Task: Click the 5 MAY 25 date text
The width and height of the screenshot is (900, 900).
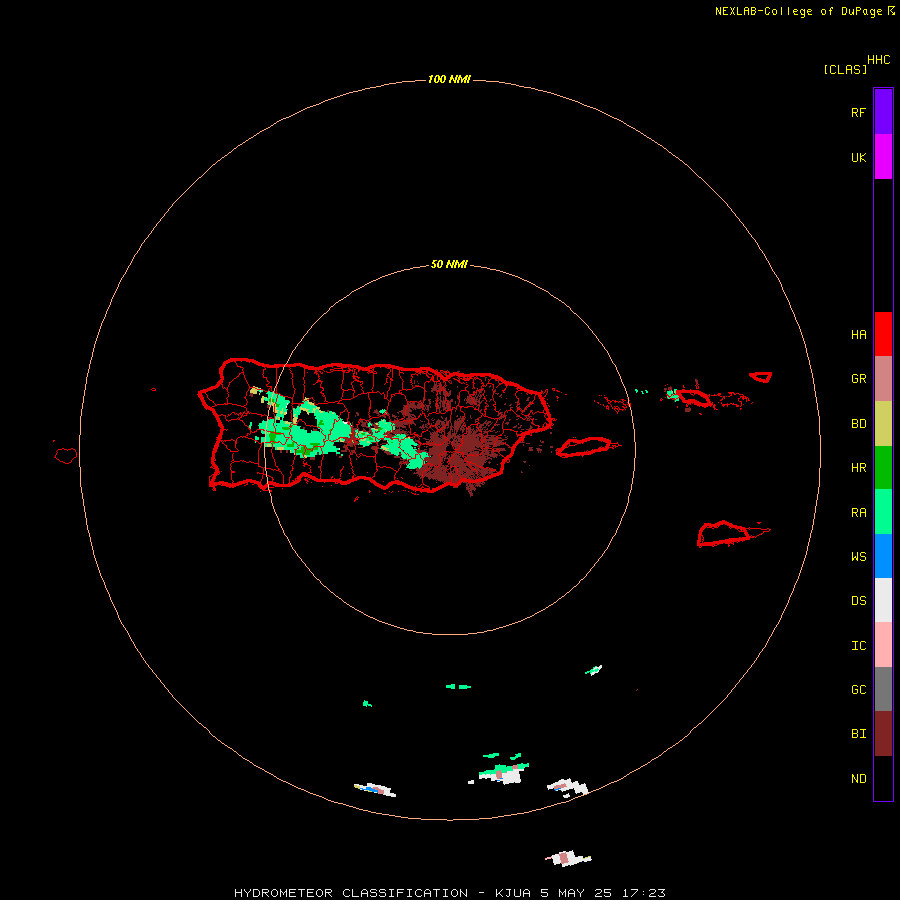Action: point(576,893)
